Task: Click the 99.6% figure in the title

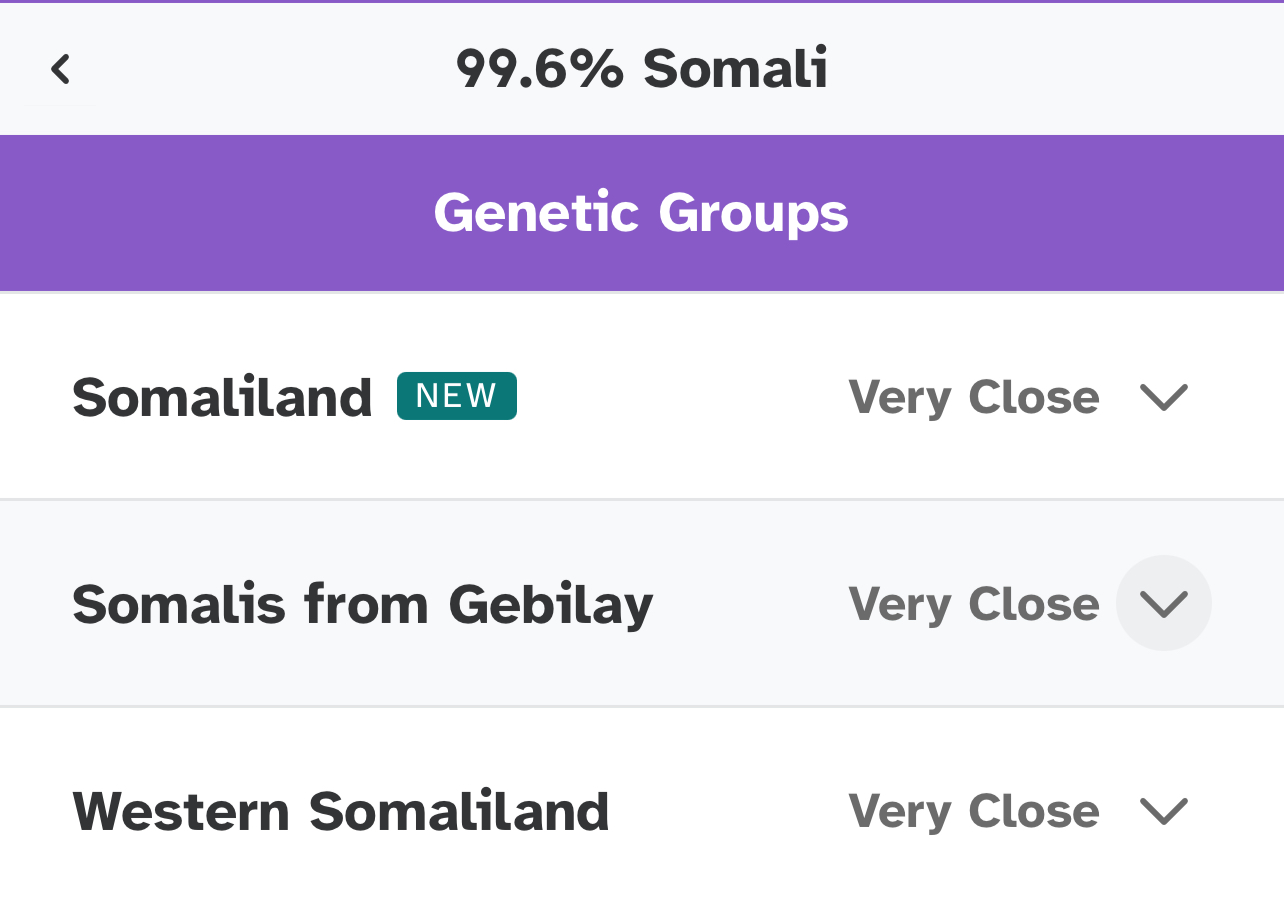Action: [540, 69]
